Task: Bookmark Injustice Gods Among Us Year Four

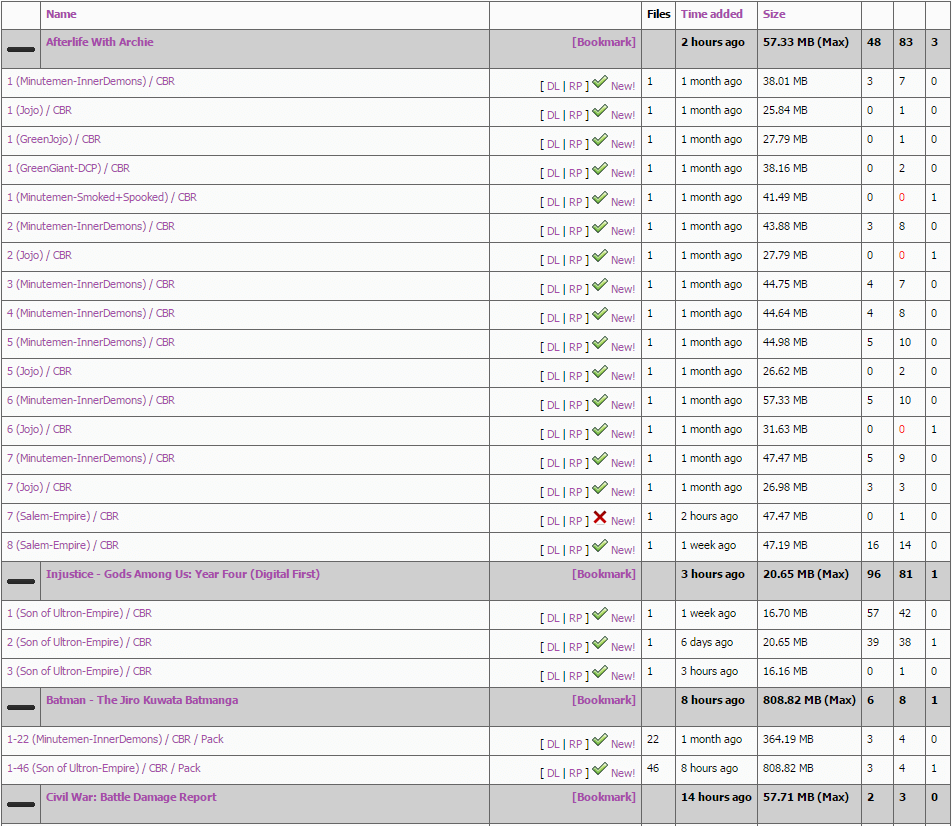Action: point(604,574)
